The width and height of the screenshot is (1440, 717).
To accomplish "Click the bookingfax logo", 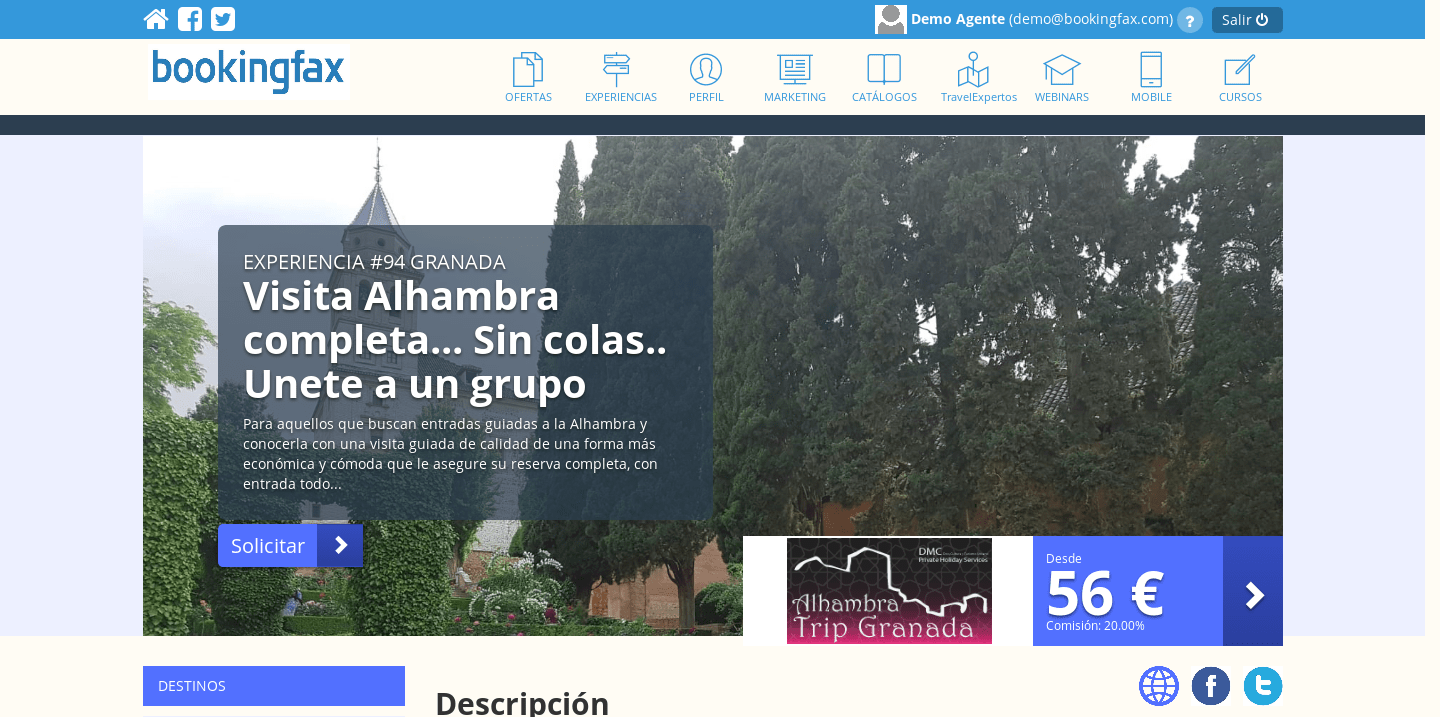I will pyautogui.click(x=248, y=72).
